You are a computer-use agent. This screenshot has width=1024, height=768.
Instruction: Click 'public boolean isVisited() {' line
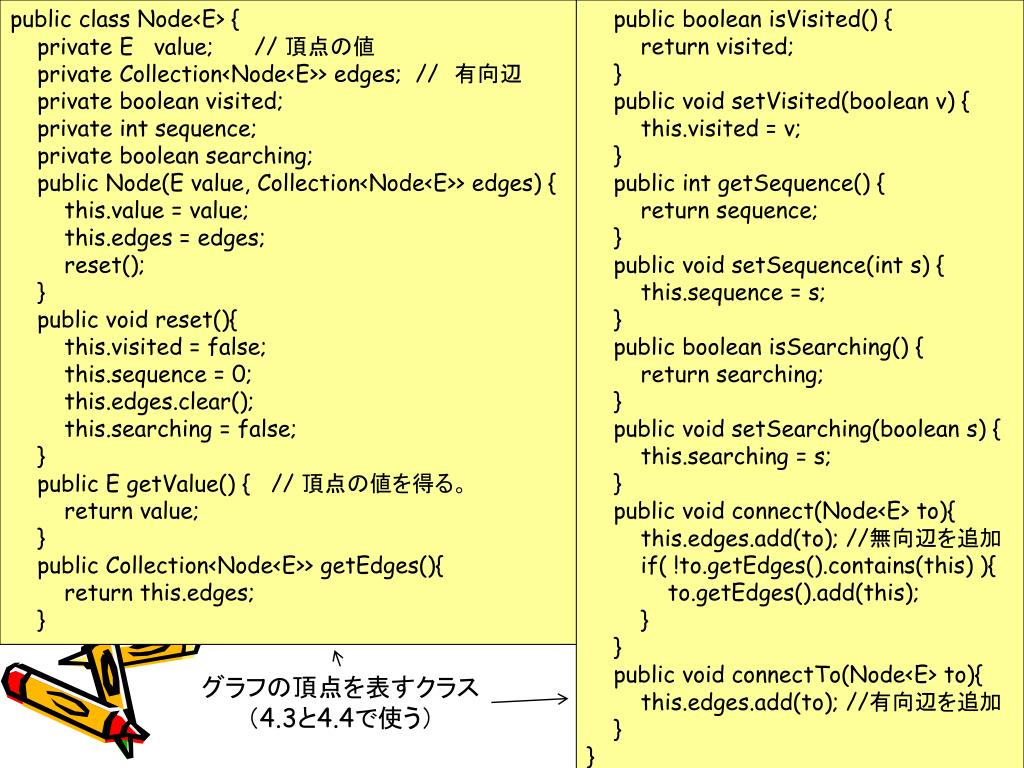[752, 20]
